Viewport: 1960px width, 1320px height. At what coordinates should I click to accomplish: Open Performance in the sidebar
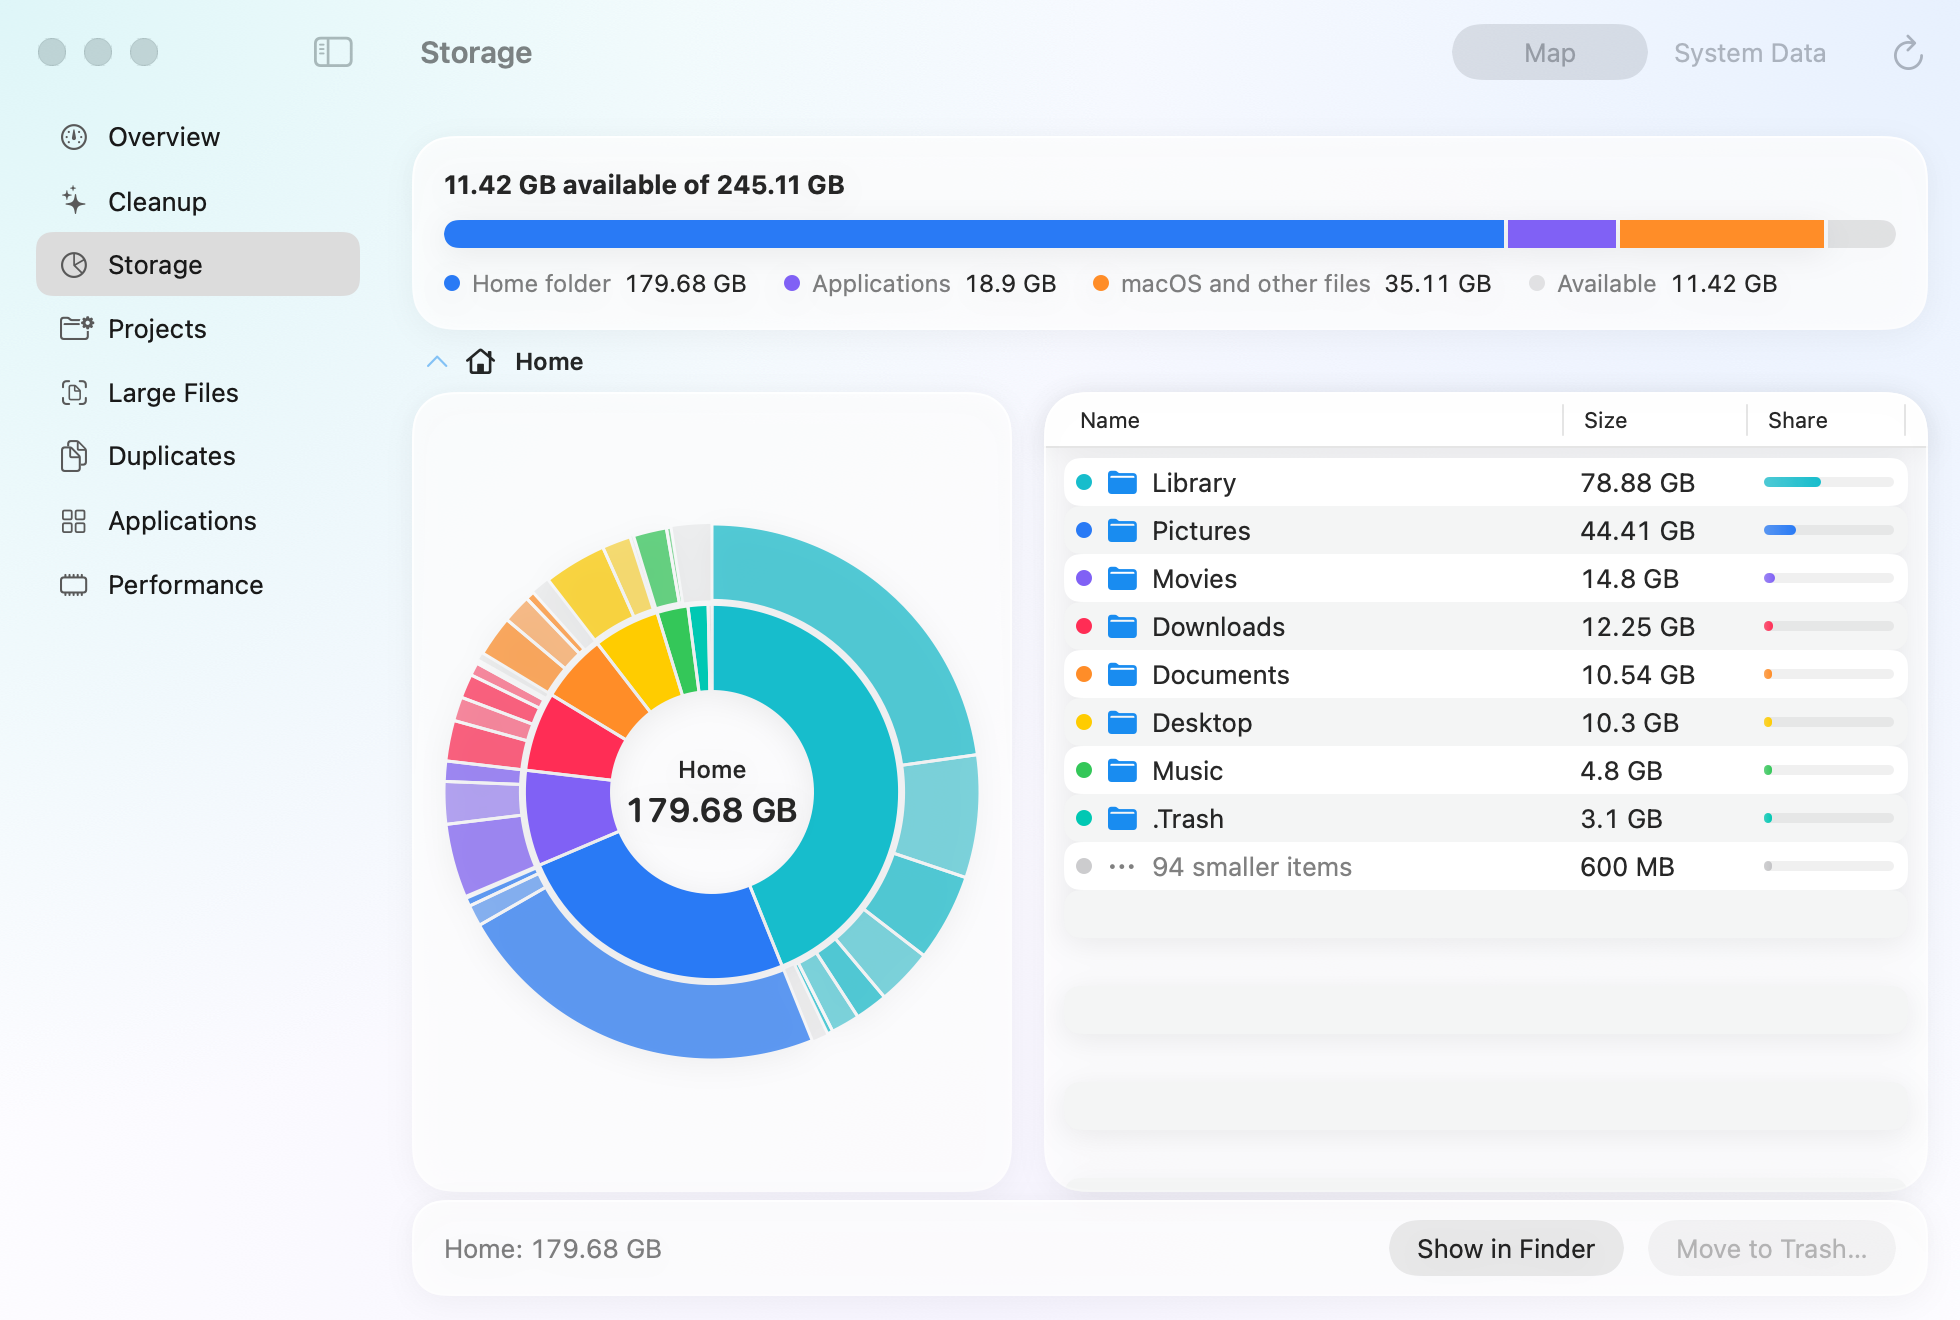coord(198,585)
